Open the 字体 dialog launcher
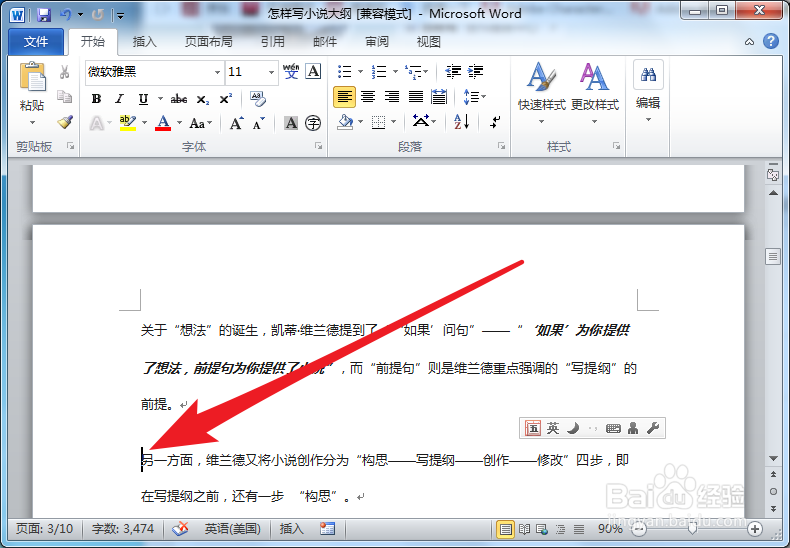Viewport: 790px width, 548px height. 318,146
